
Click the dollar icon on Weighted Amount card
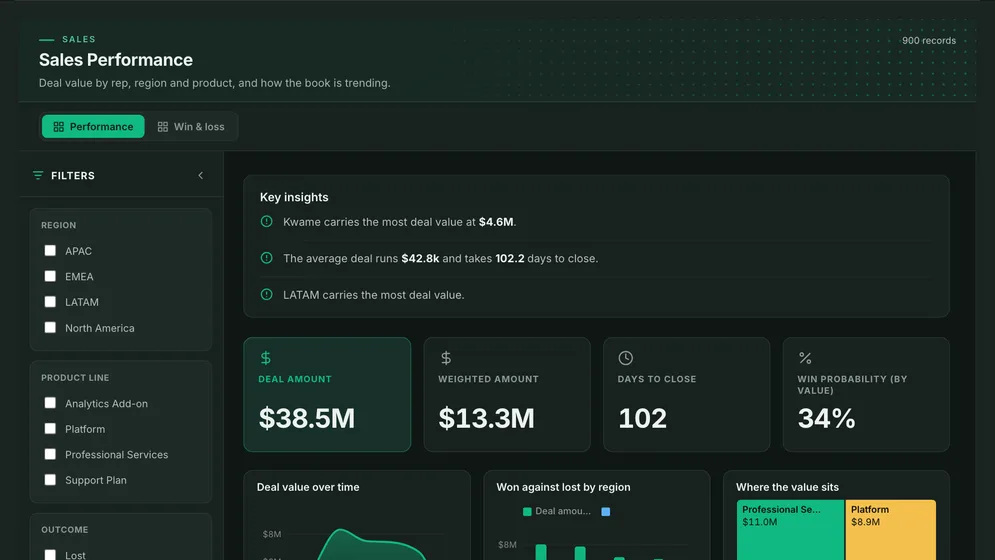point(446,357)
